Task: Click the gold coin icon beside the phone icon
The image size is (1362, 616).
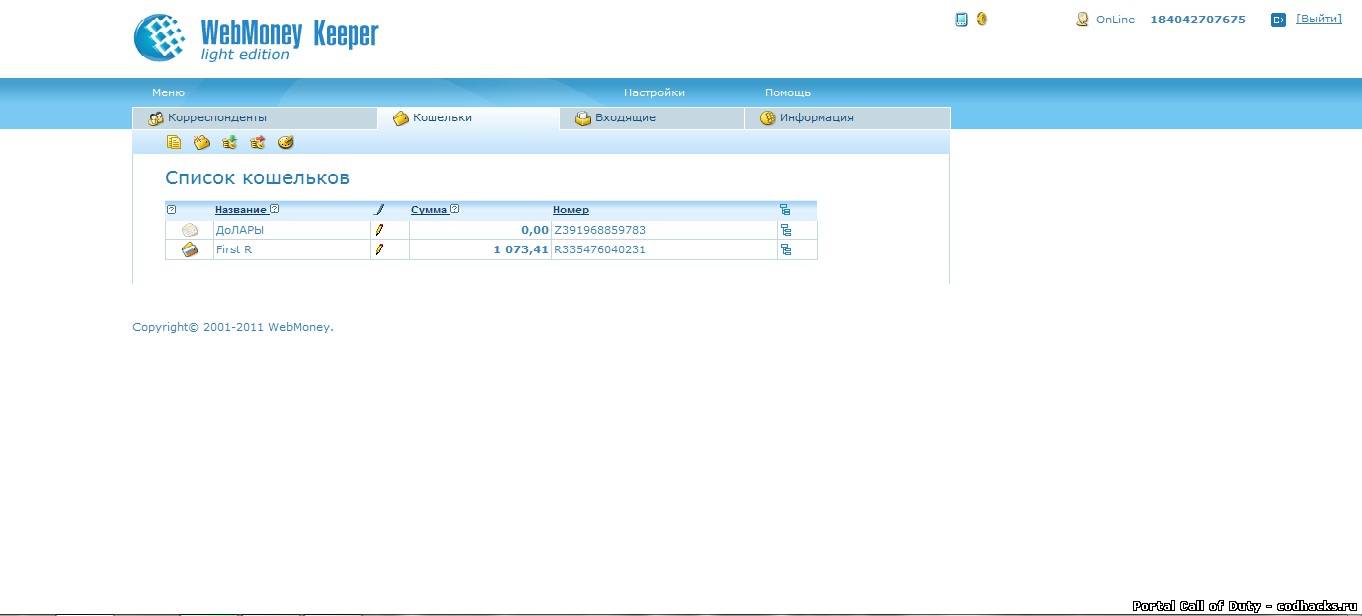Action: tap(982, 18)
